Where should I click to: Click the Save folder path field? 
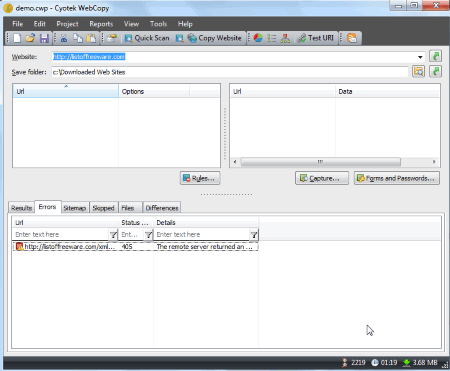[230, 72]
